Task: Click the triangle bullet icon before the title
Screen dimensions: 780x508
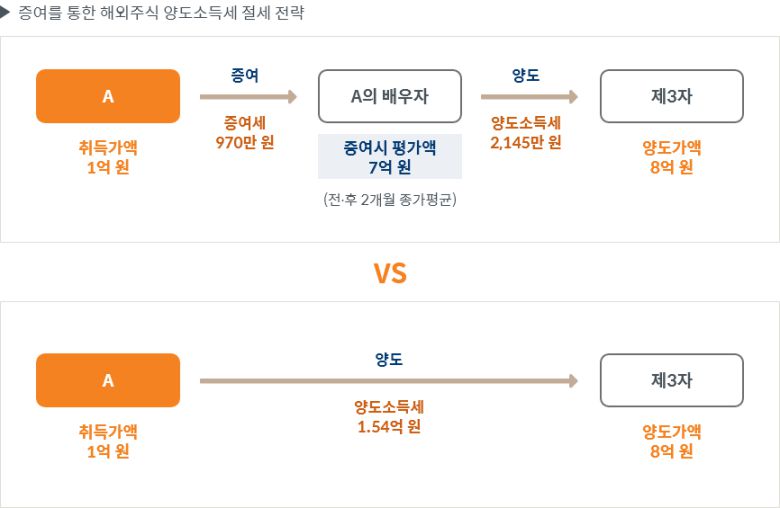Action: coord(7,13)
